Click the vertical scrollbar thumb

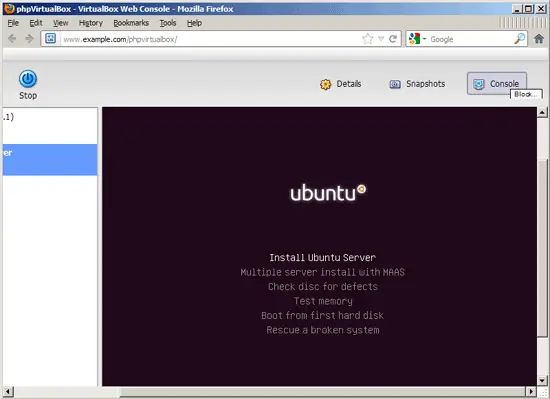(x=542, y=248)
